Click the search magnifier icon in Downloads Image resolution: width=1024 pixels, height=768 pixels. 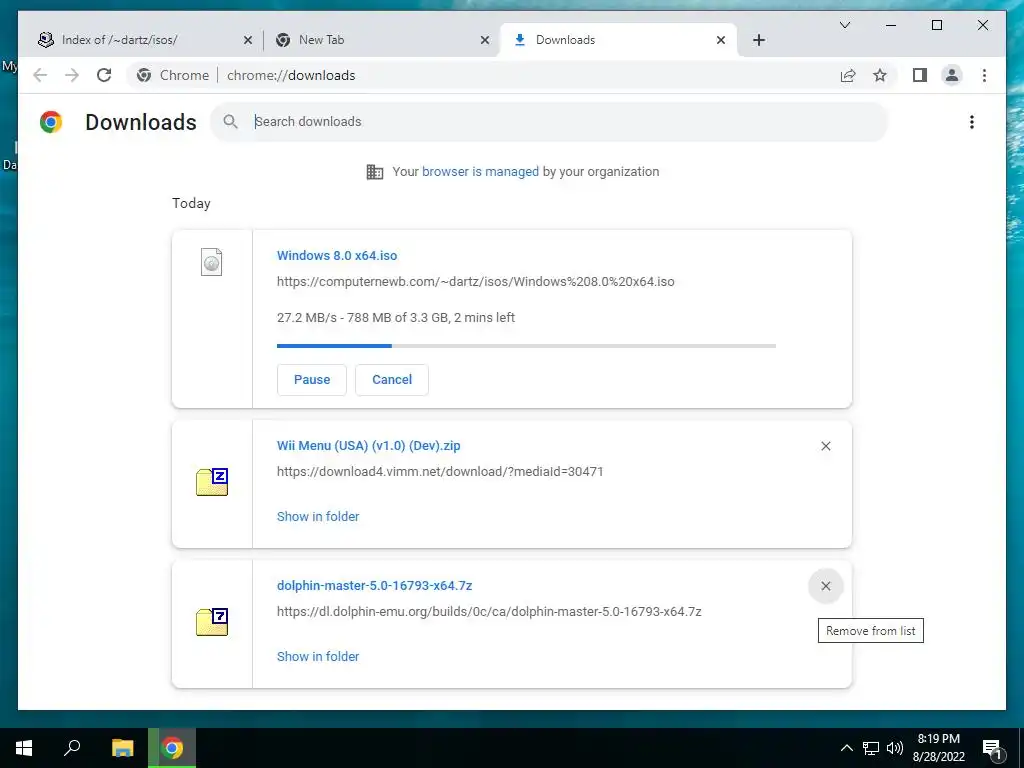pyautogui.click(x=230, y=121)
